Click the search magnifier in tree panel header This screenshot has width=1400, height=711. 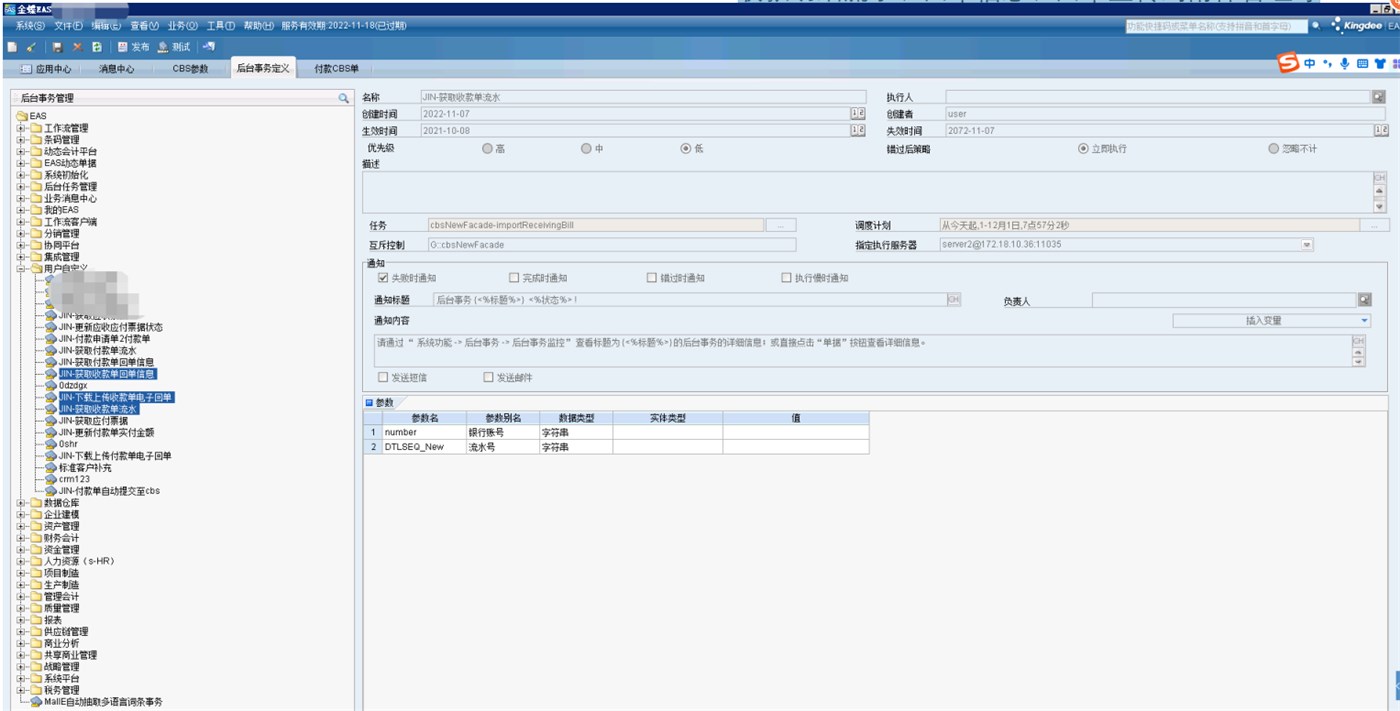coord(343,98)
